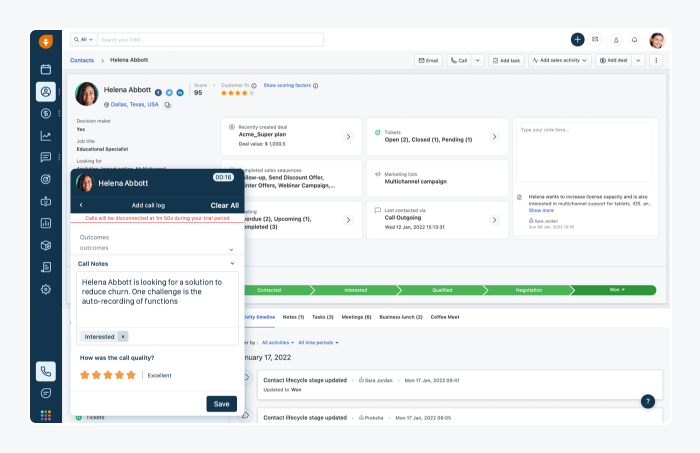The width and height of the screenshot is (700, 453).
Task: Open the settings gear in sidebar
Action: pos(46,289)
